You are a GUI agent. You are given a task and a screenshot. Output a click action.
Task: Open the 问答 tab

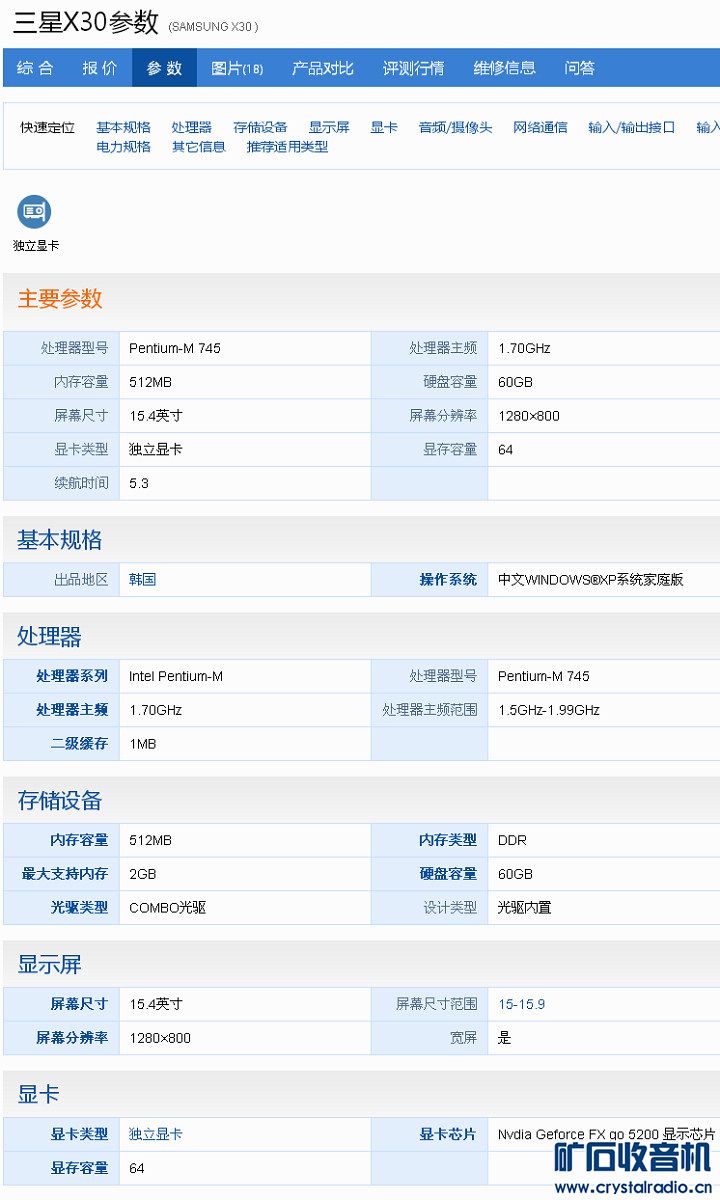pyautogui.click(x=580, y=68)
